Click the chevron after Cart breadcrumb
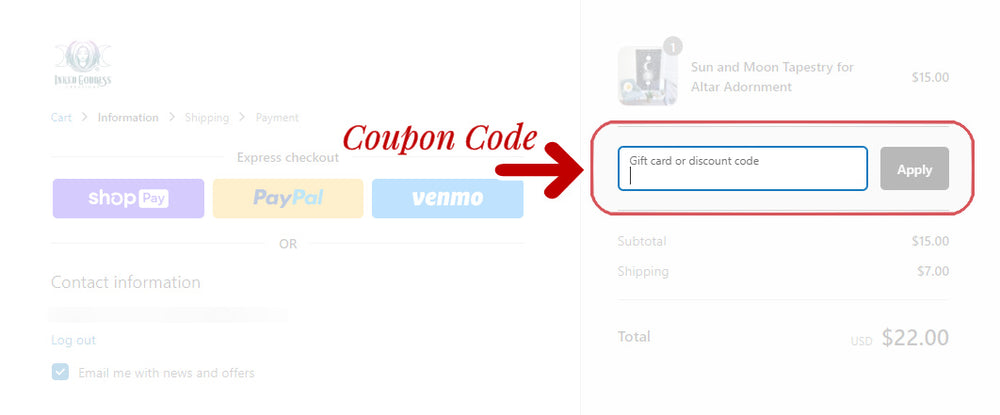This screenshot has height=415, width=1000. click(x=85, y=117)
